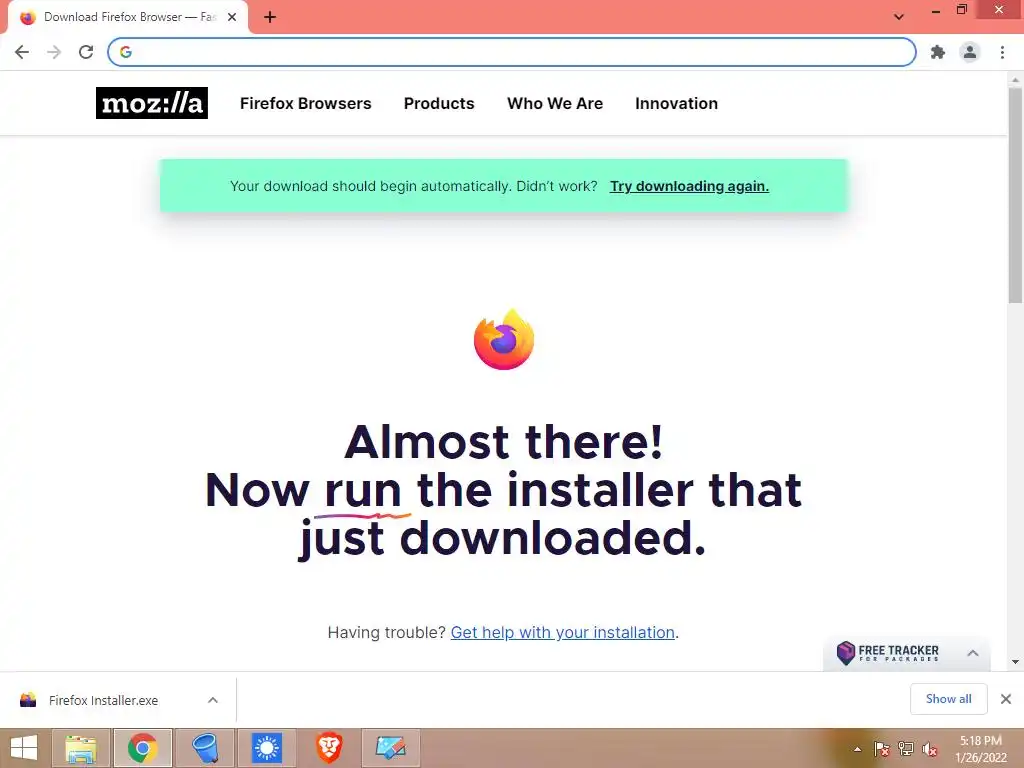Click the muted volume tray icon
Image resolution: width=1024 pixels, height=768 pixels.
click(930, 749)
